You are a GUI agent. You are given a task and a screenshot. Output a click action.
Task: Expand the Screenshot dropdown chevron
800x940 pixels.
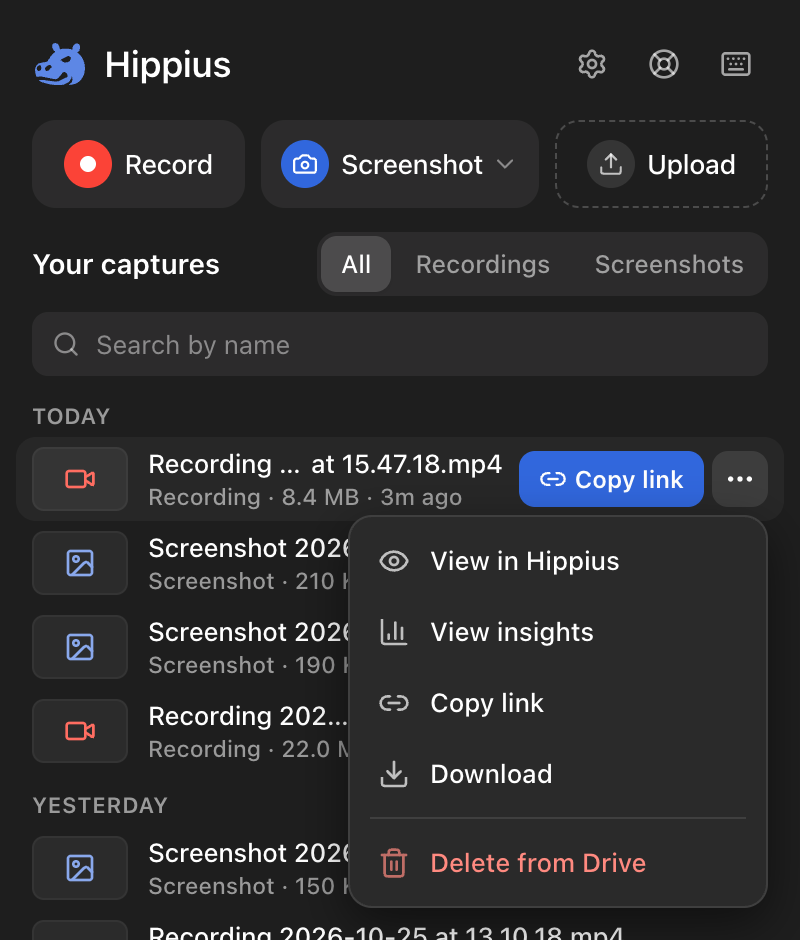[505, 164]
